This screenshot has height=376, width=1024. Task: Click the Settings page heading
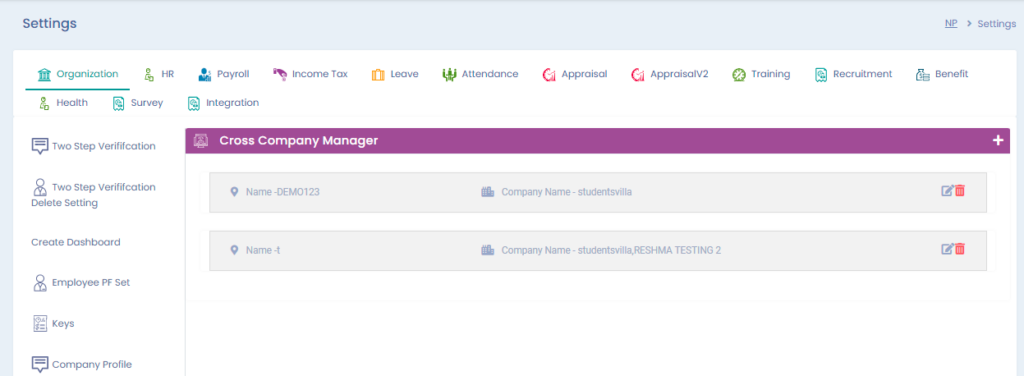50,24
